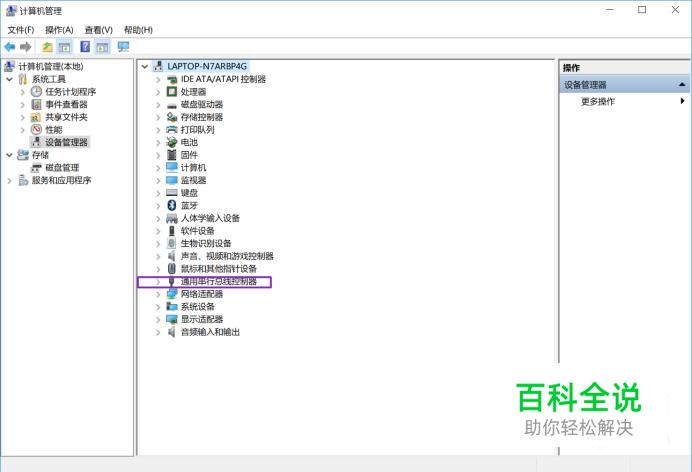Click the 任务计划程序 clock icon
This screenshot has height=472, width=692.
pos(36,92)
